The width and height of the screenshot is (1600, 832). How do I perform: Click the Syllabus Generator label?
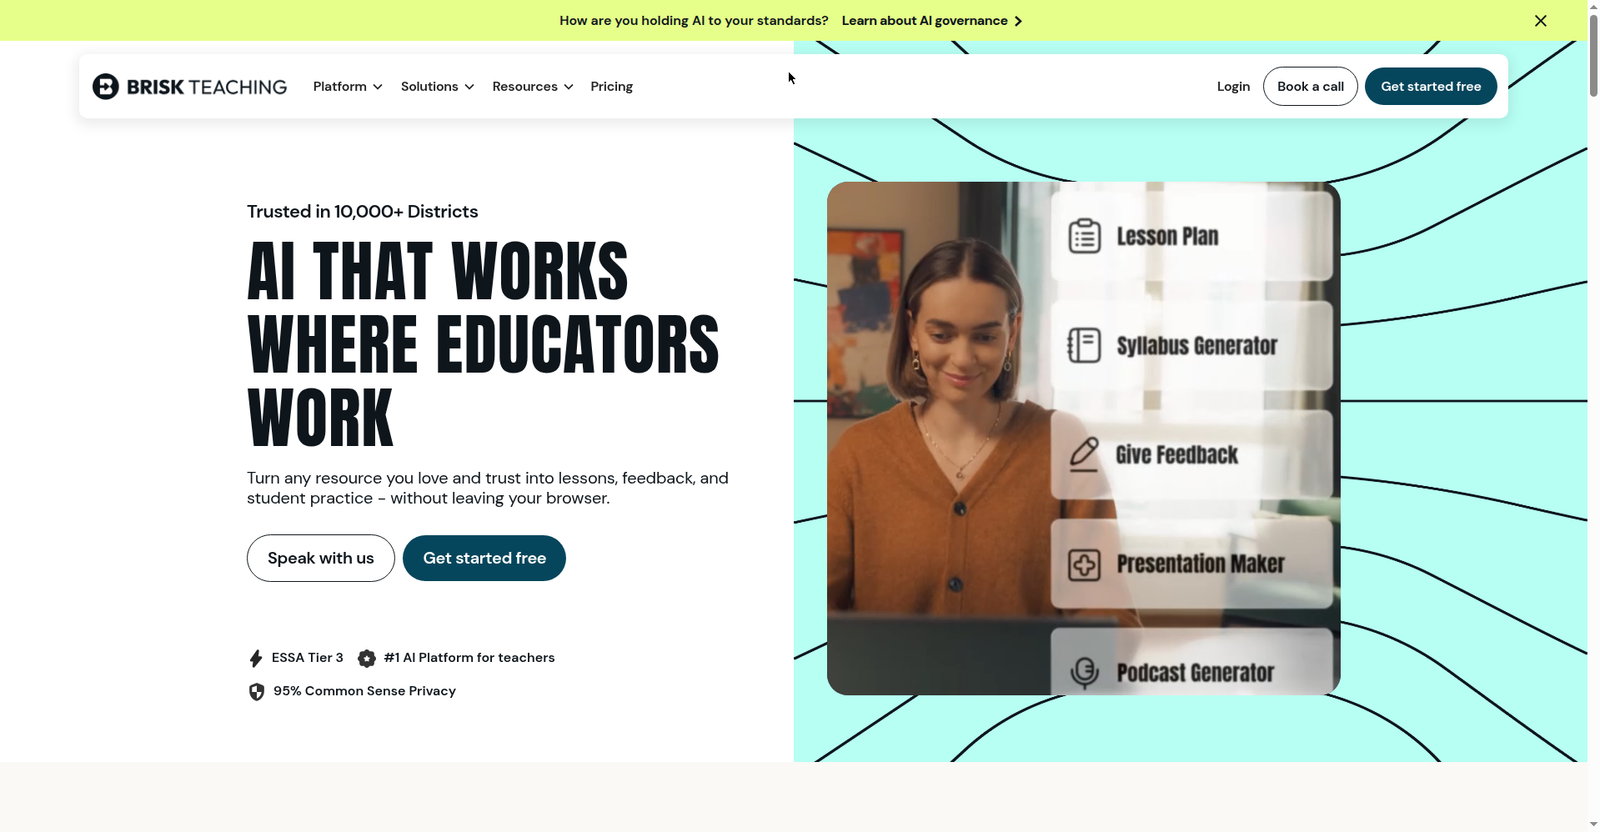point(1197,346)
